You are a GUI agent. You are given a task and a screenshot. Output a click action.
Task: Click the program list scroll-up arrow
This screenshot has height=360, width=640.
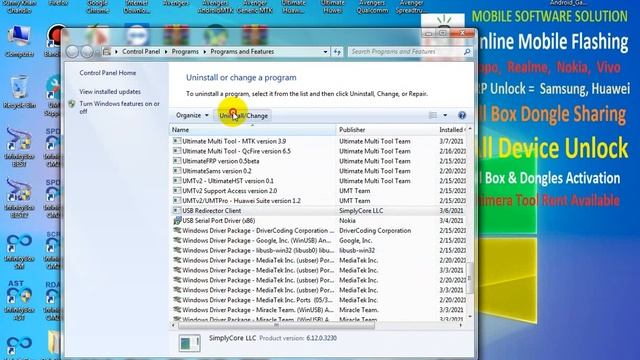pyautogui.click(x=470, y=129)
